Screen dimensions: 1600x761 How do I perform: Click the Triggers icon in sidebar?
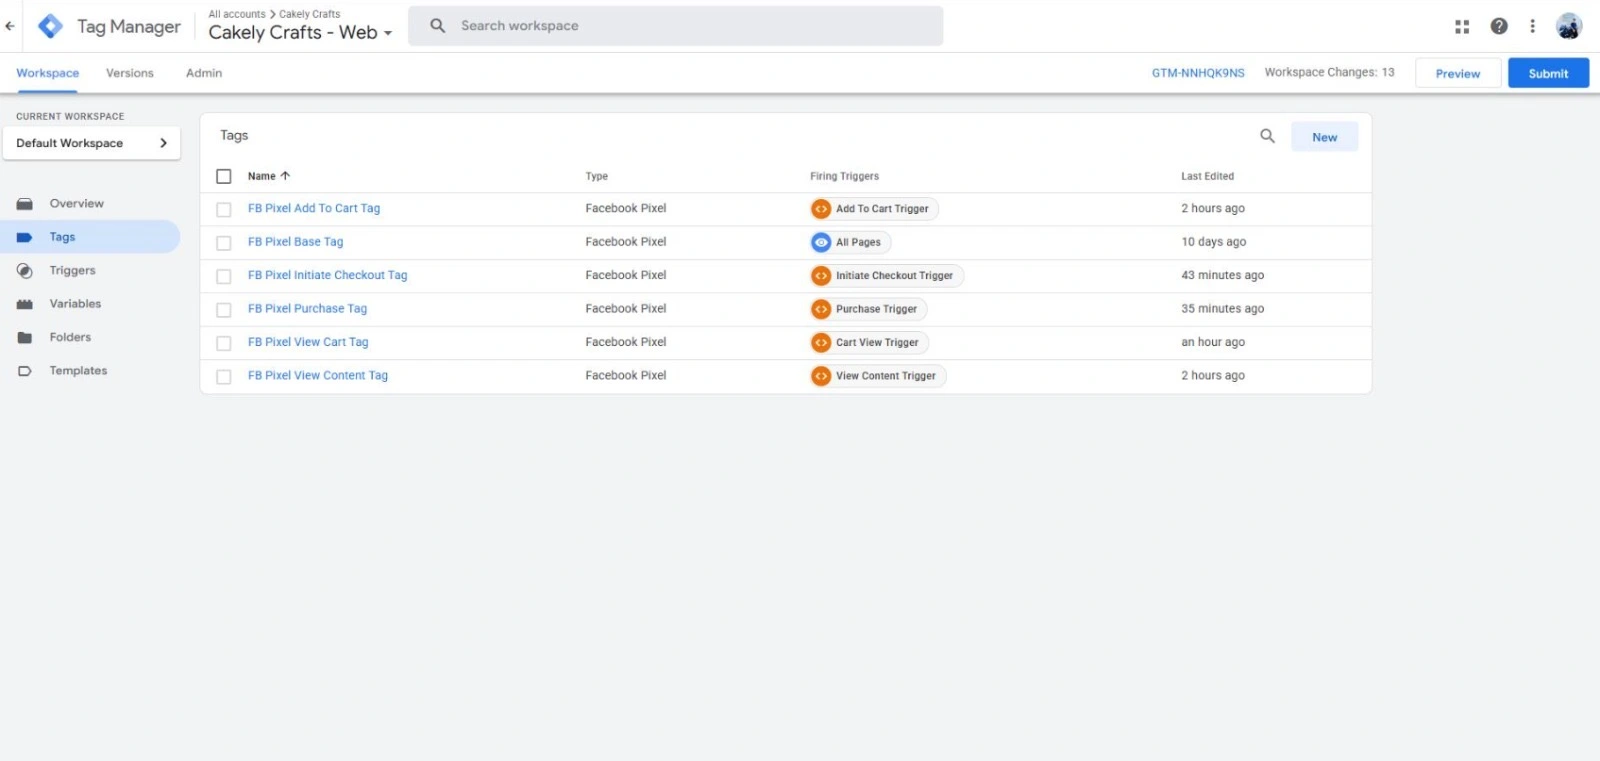(x=25, y=271)
